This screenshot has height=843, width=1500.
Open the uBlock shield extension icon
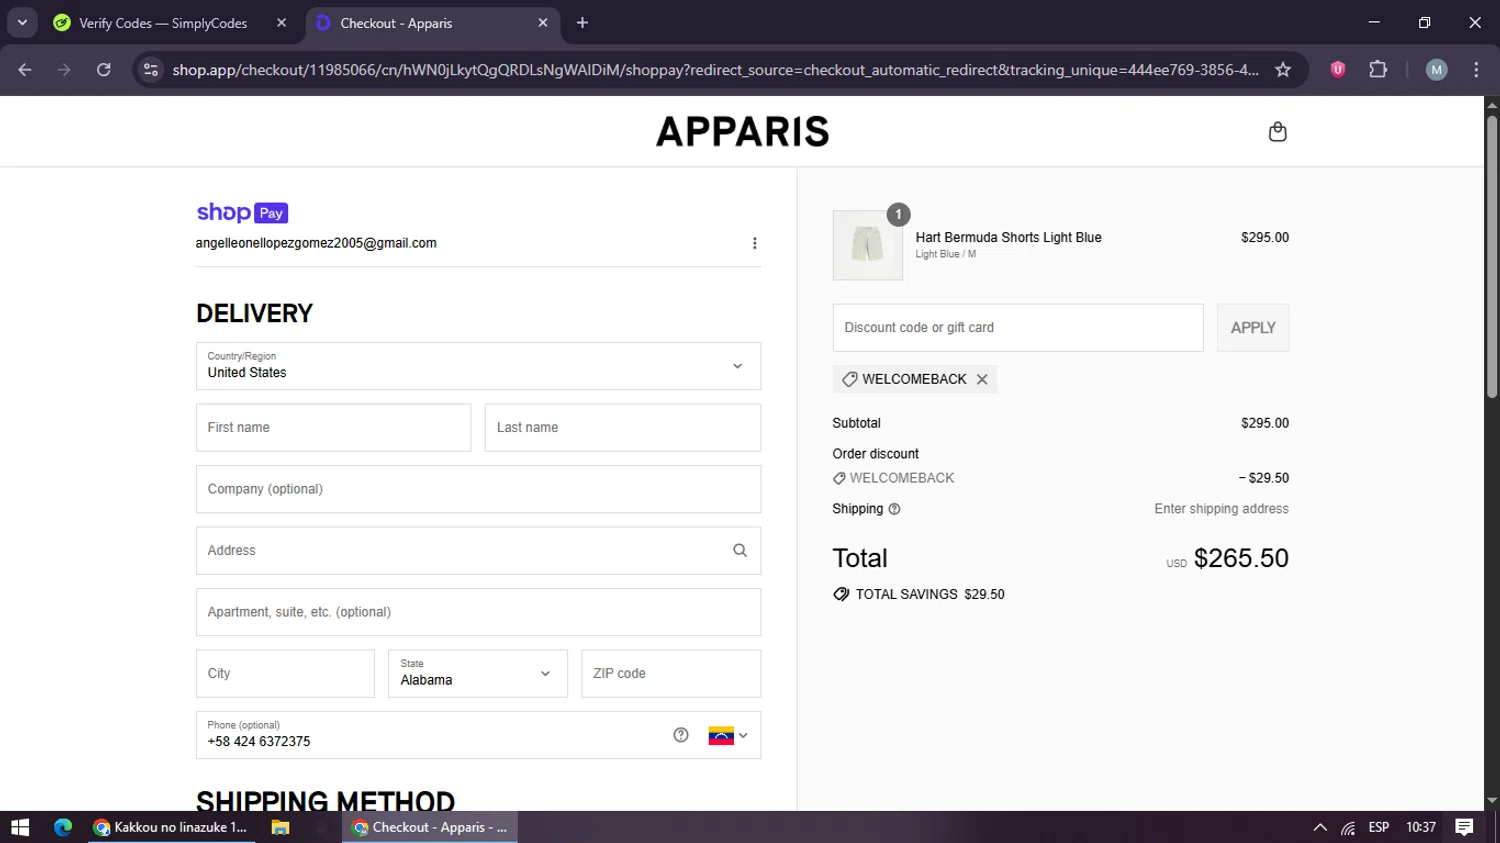pos(1338,69)
